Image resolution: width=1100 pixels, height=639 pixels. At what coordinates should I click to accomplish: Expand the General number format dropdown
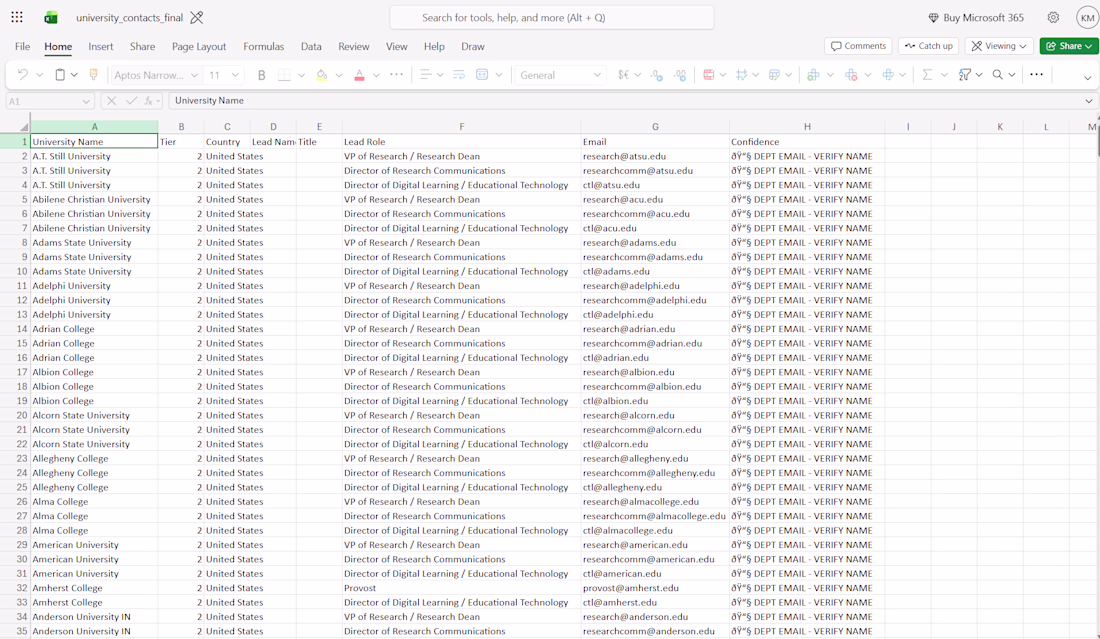tap(597, 75)
